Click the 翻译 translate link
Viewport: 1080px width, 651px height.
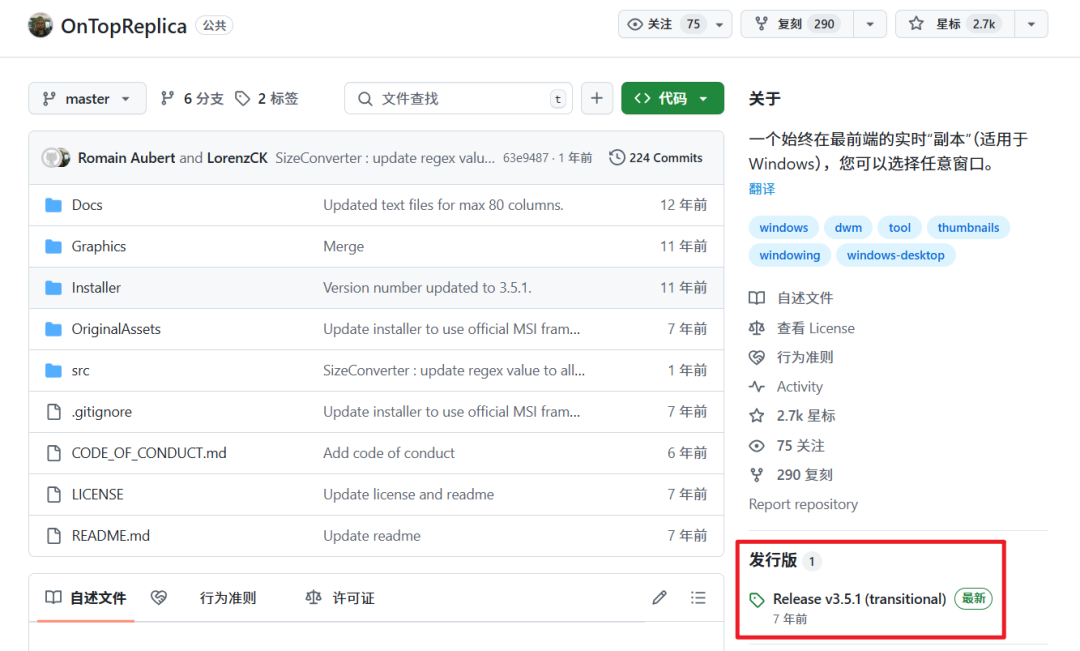click(762, 189)
